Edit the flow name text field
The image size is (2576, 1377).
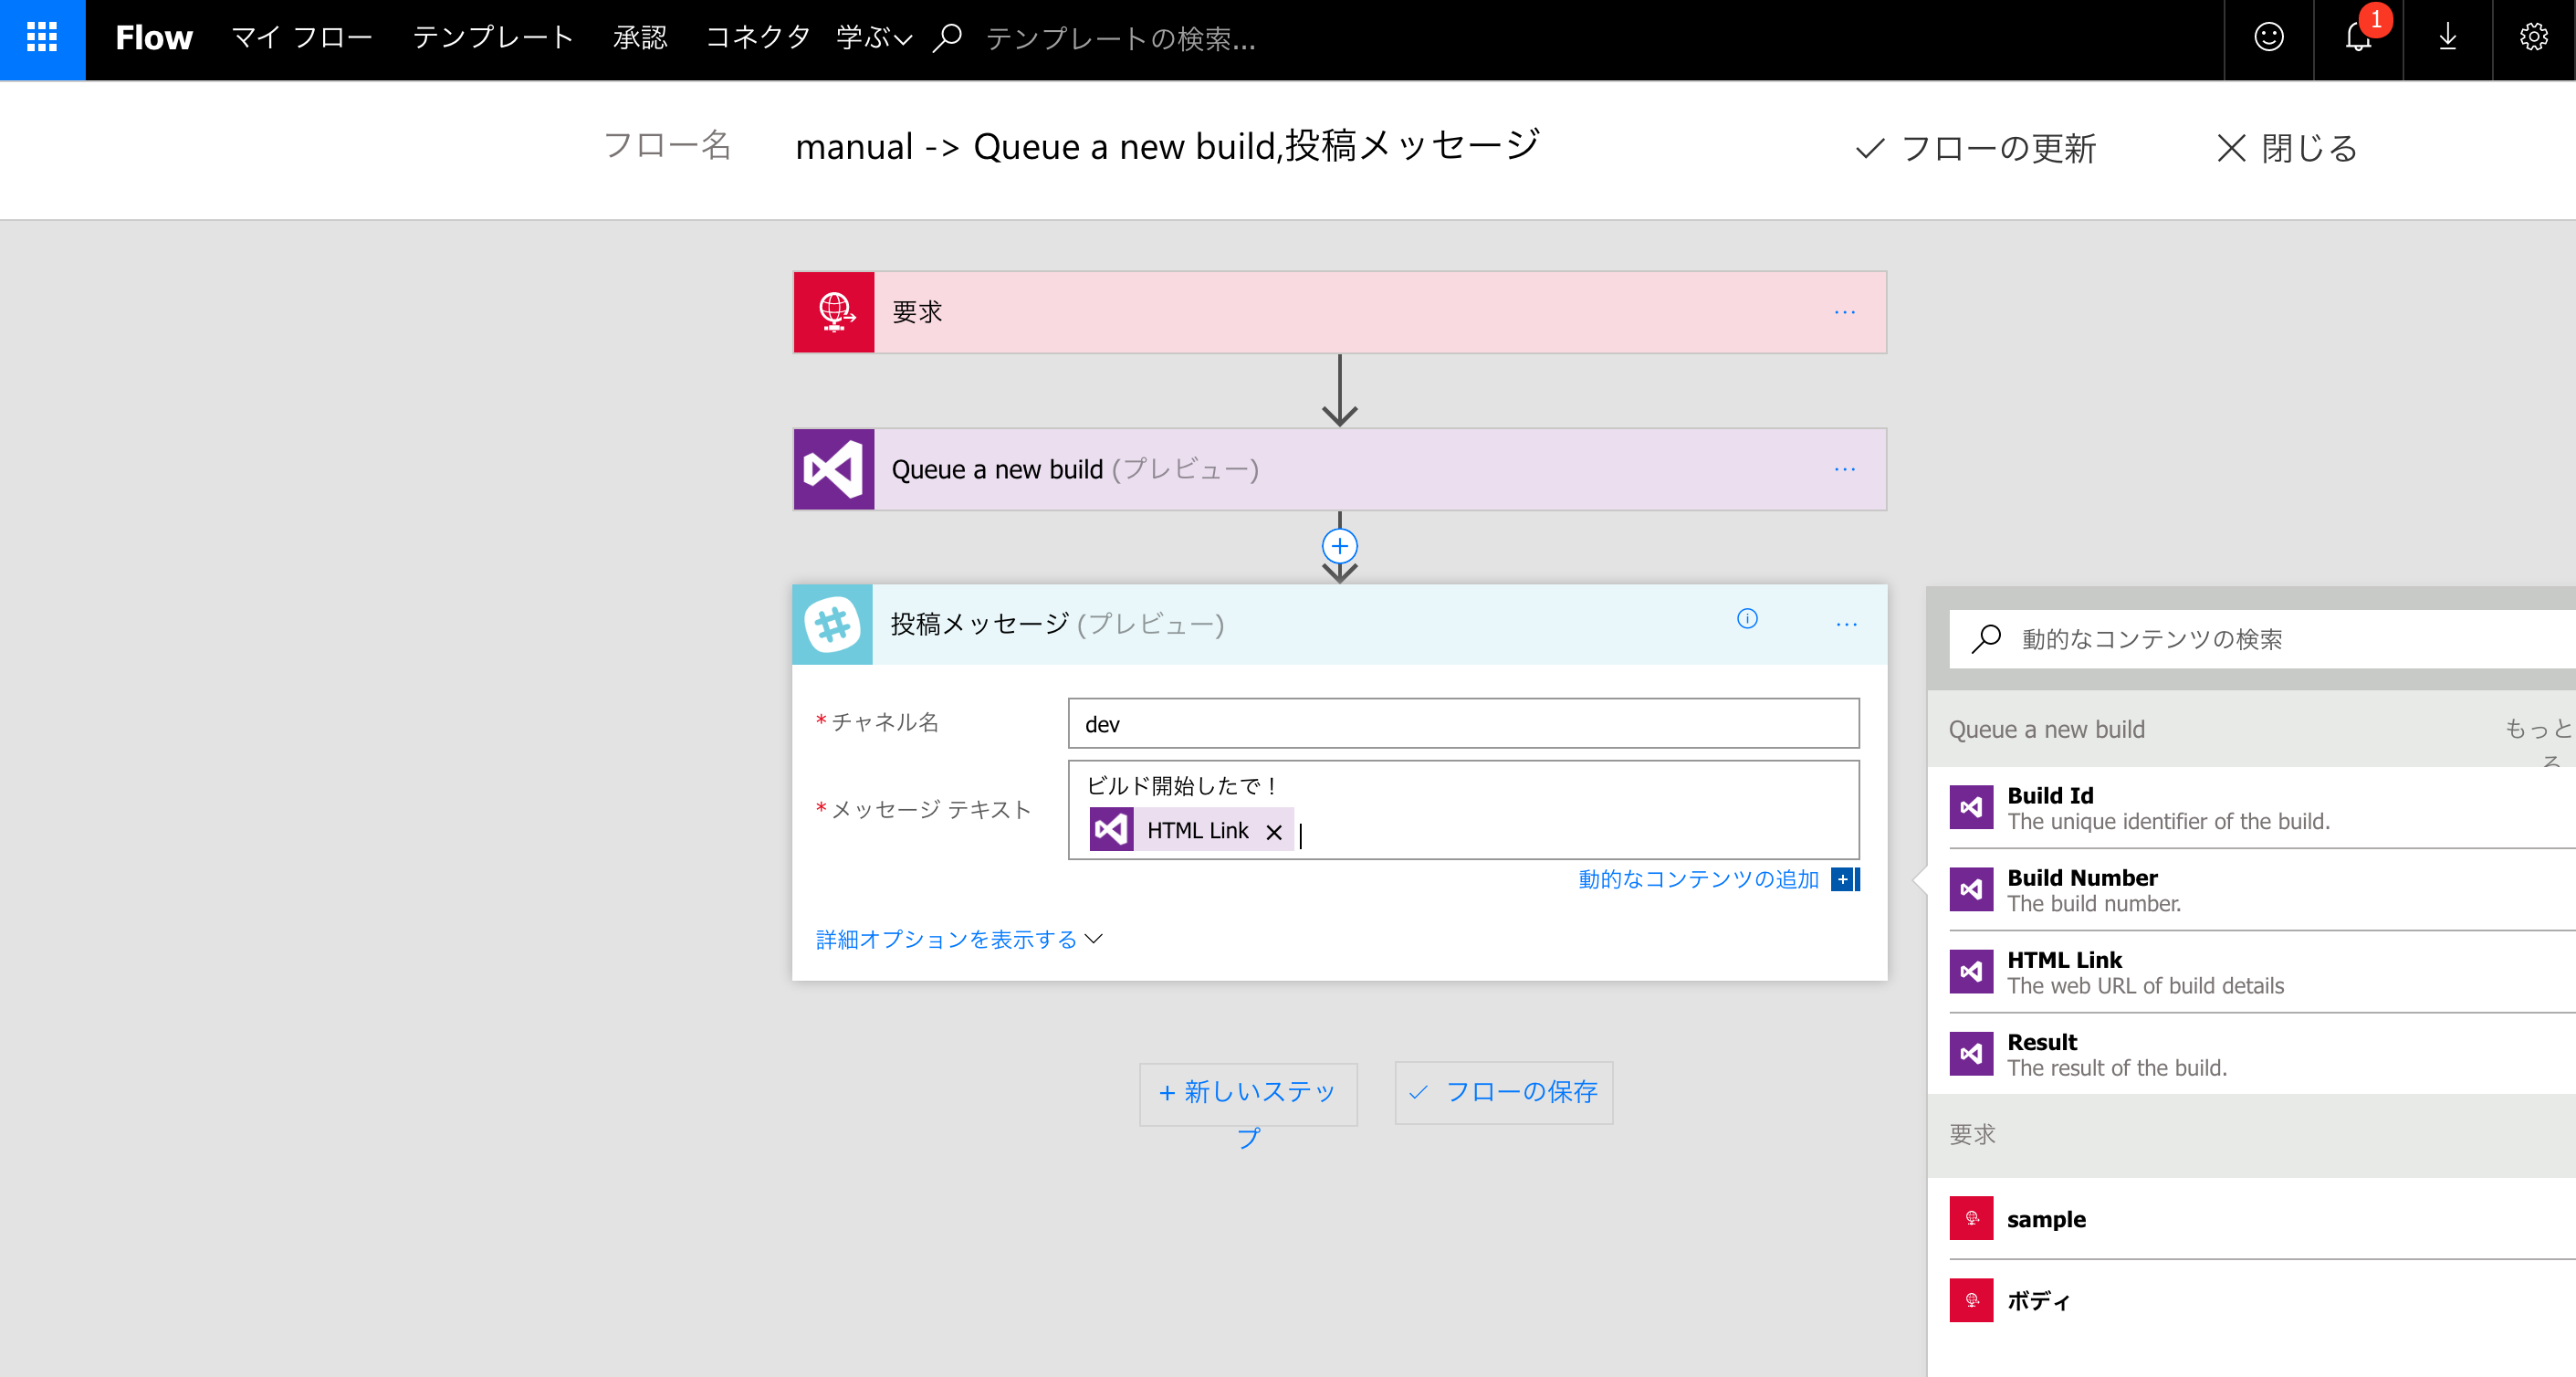coord(1167,146)
